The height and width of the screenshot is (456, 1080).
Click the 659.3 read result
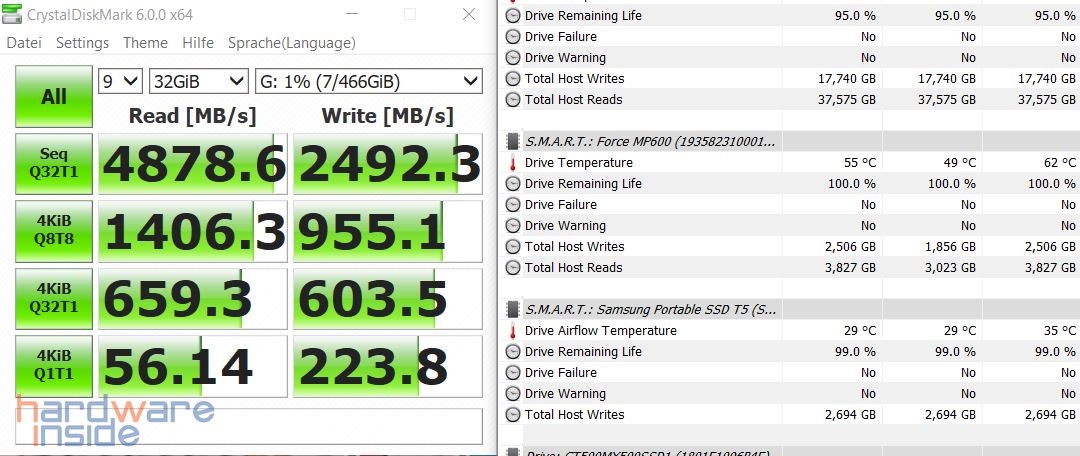coord(193,299)
